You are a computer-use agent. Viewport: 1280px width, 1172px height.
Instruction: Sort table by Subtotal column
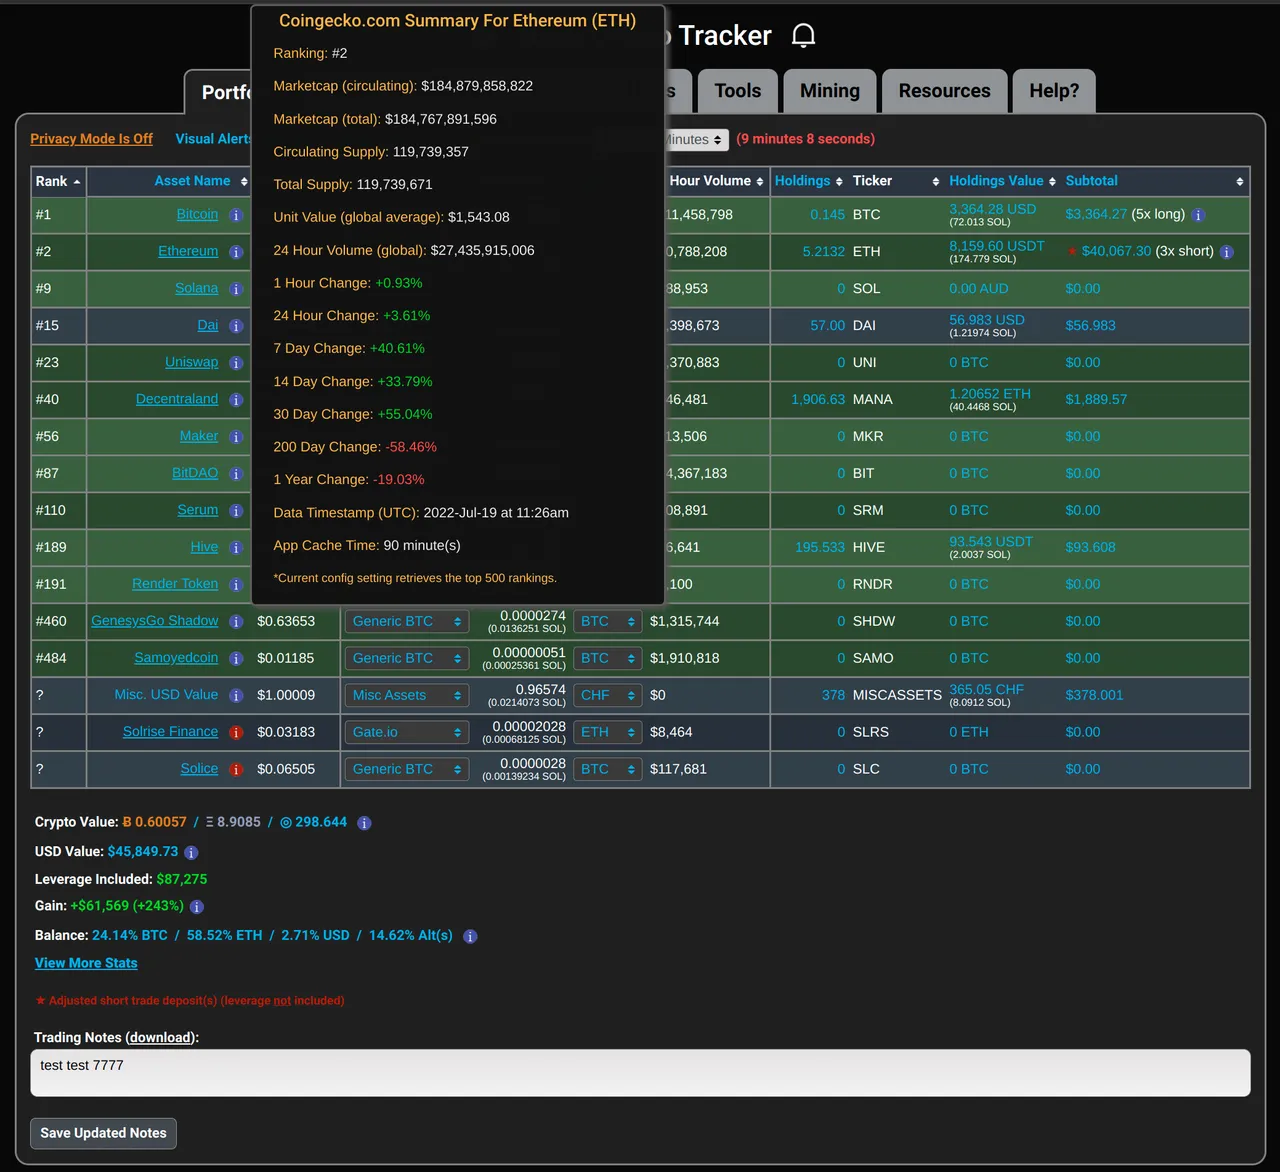point(1155,181)
